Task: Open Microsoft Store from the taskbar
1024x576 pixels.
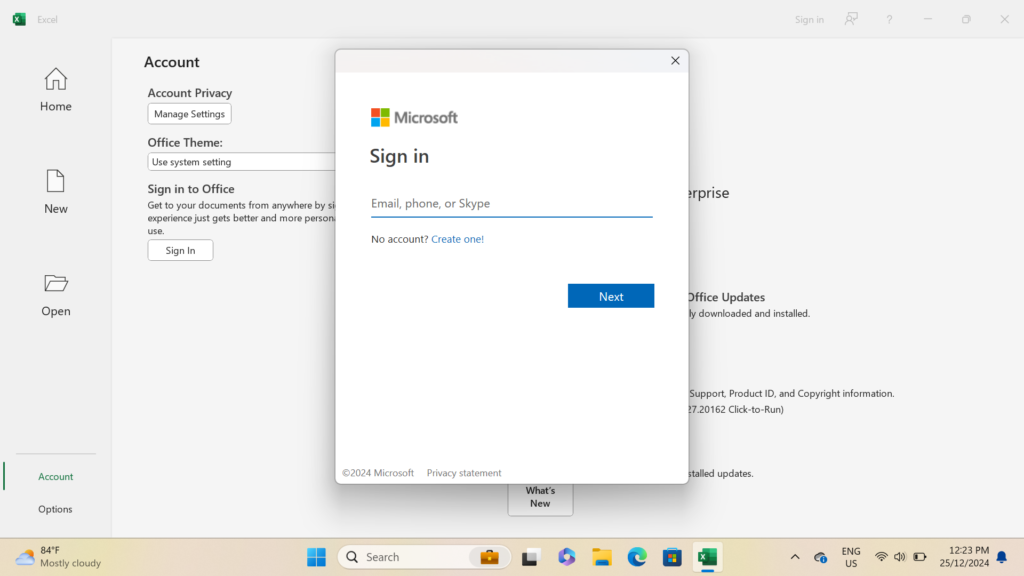Action: [x=672, y=557]
